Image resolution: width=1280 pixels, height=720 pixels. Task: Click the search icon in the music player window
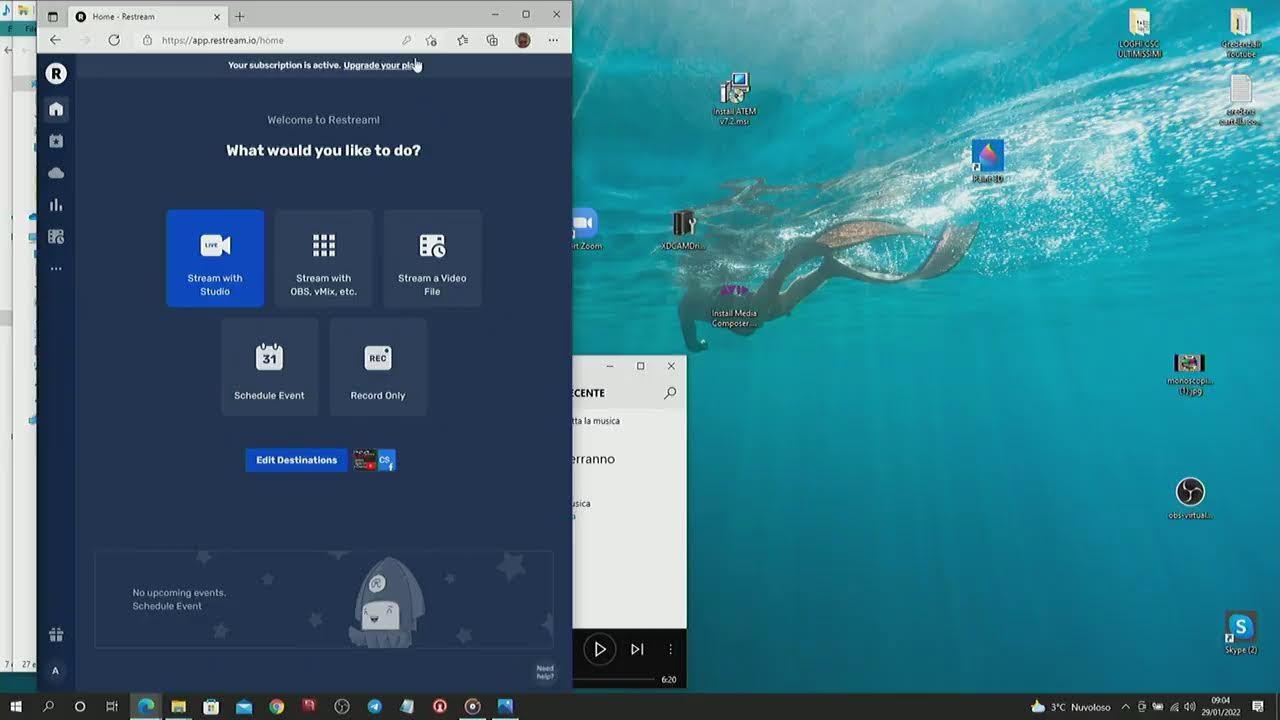[670, 393]
